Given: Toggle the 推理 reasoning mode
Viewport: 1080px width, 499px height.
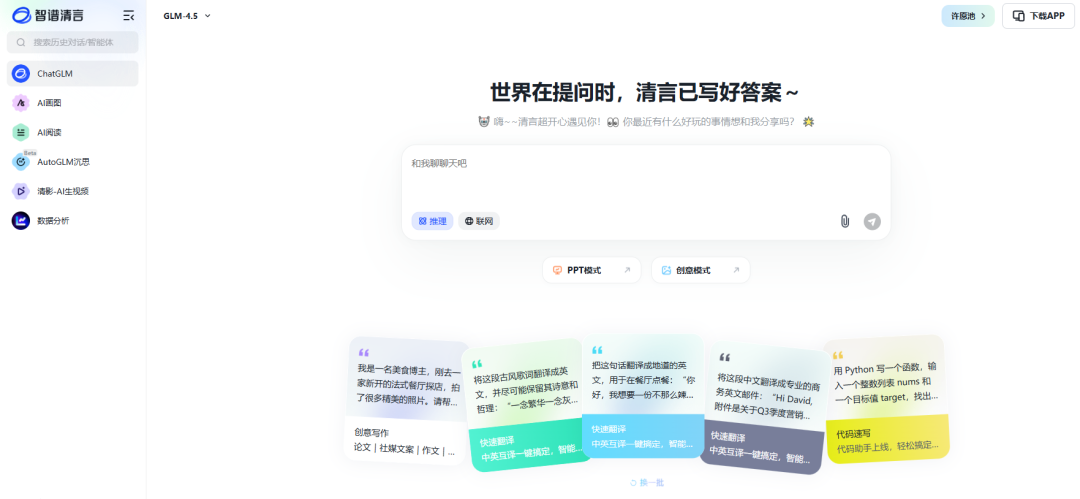Looking at the screenshot, I should (x=433, y=221).
